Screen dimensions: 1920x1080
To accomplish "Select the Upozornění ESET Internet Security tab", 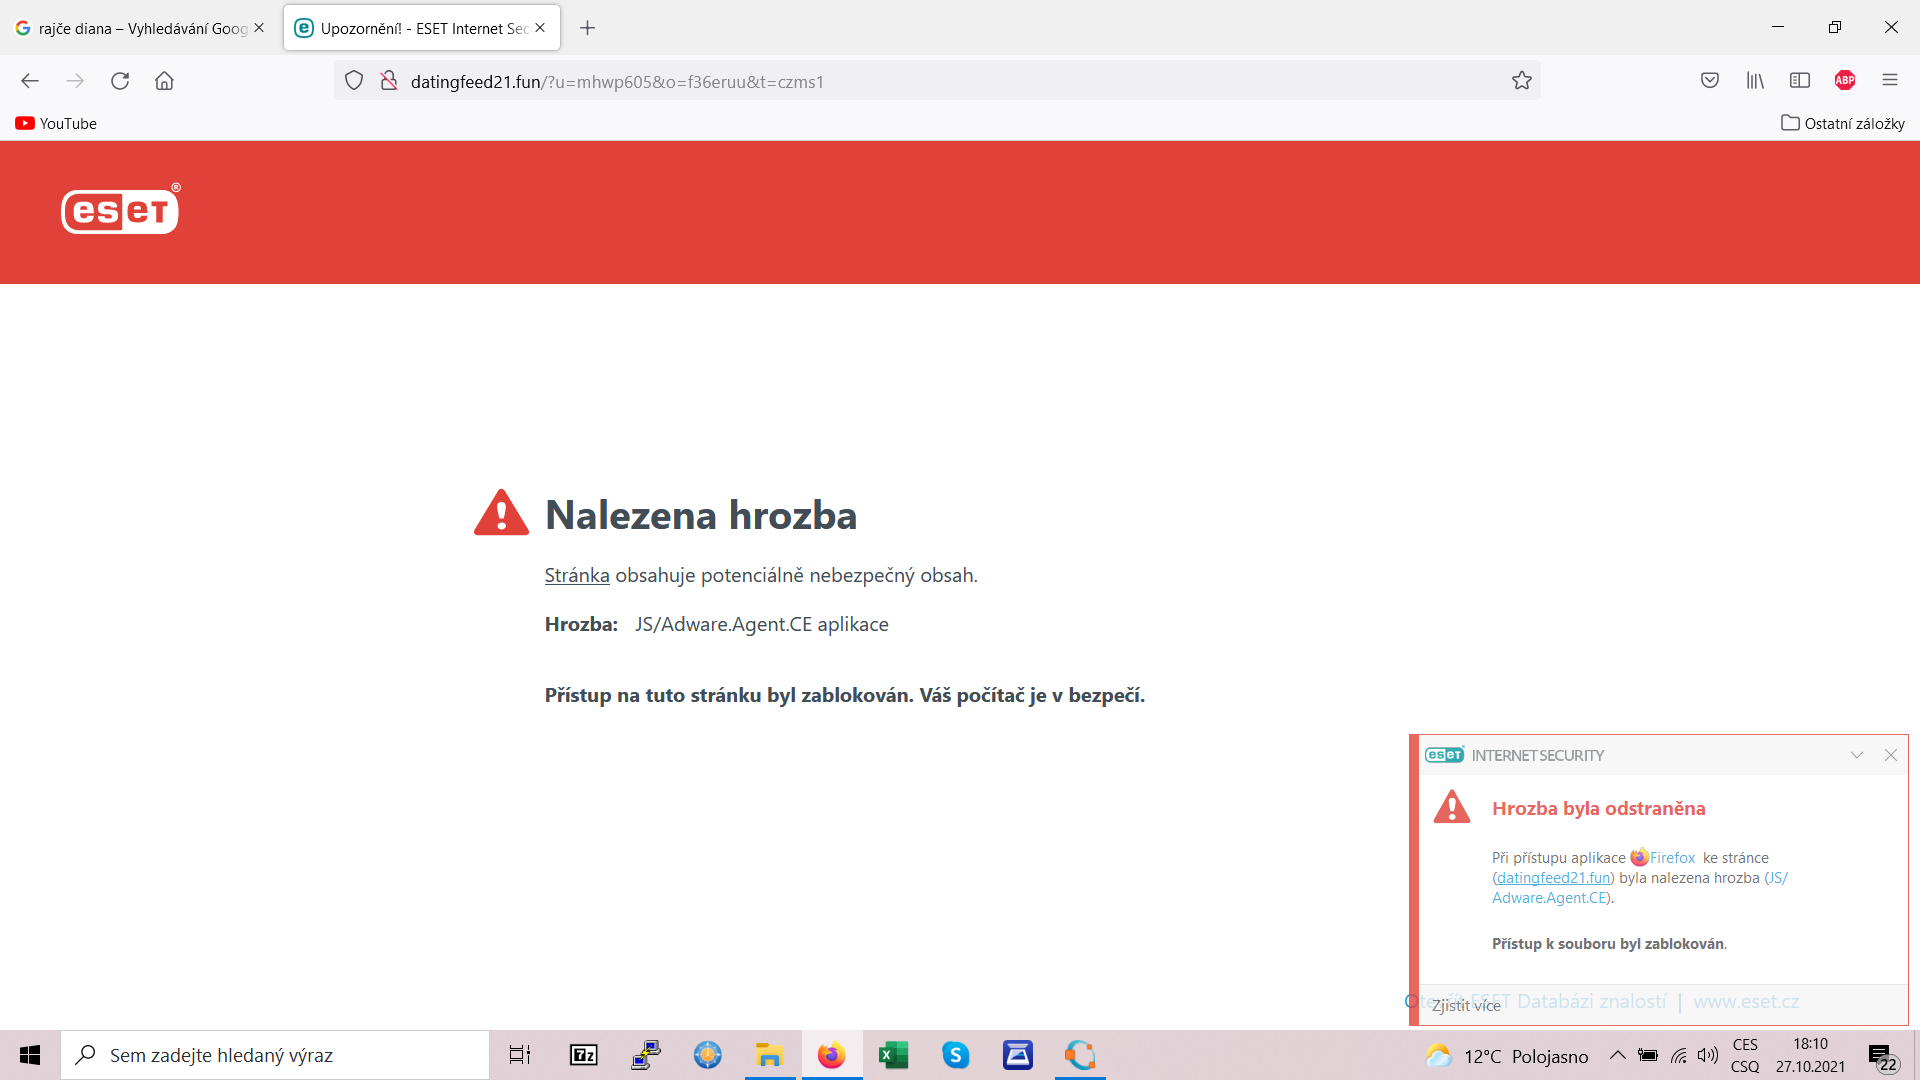I will (x=422, y=28).
